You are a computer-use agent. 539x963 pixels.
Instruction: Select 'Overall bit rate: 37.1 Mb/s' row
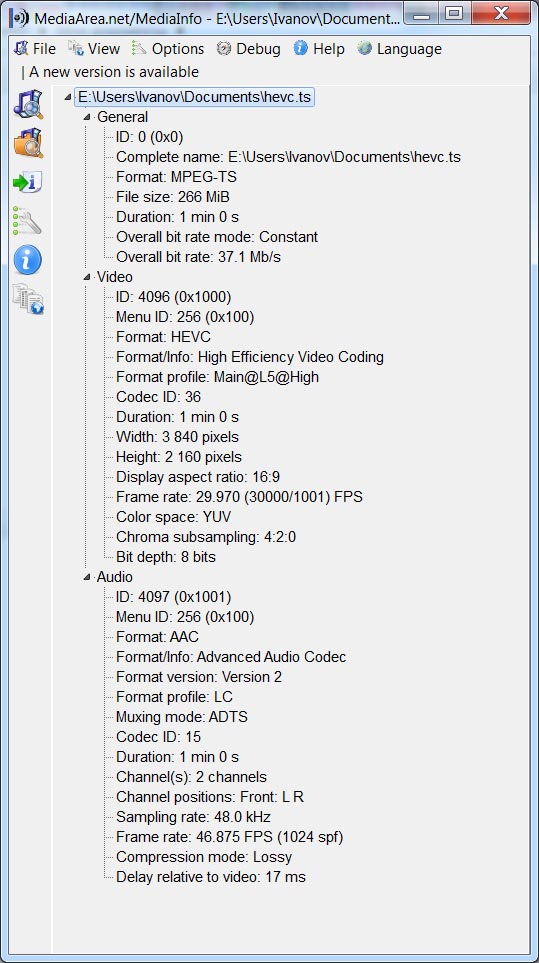(x=198, y=257)
